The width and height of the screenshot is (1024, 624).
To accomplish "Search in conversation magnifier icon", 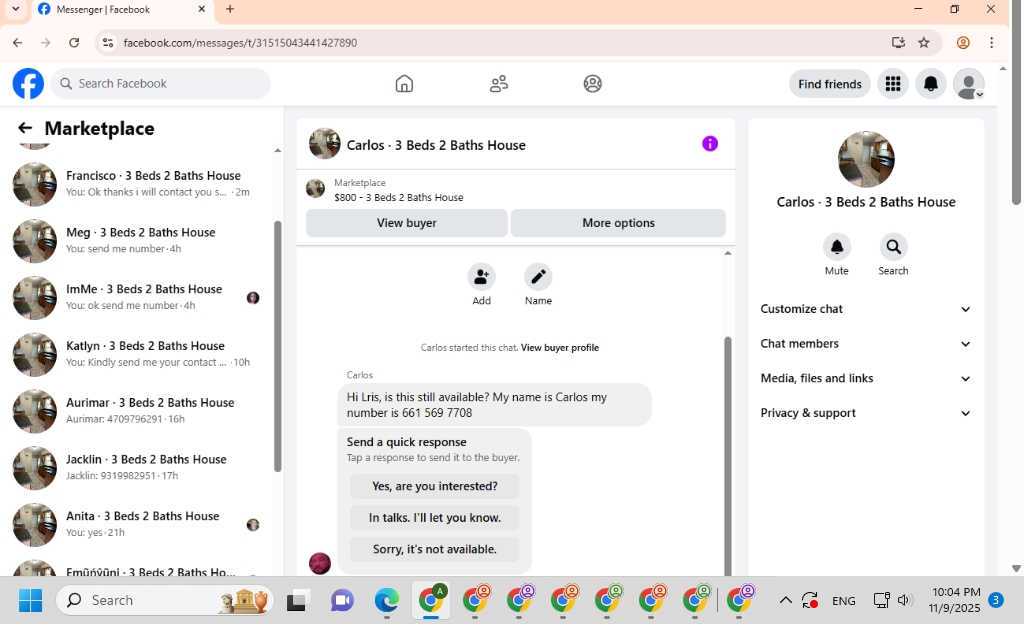I will coord(893,247).
